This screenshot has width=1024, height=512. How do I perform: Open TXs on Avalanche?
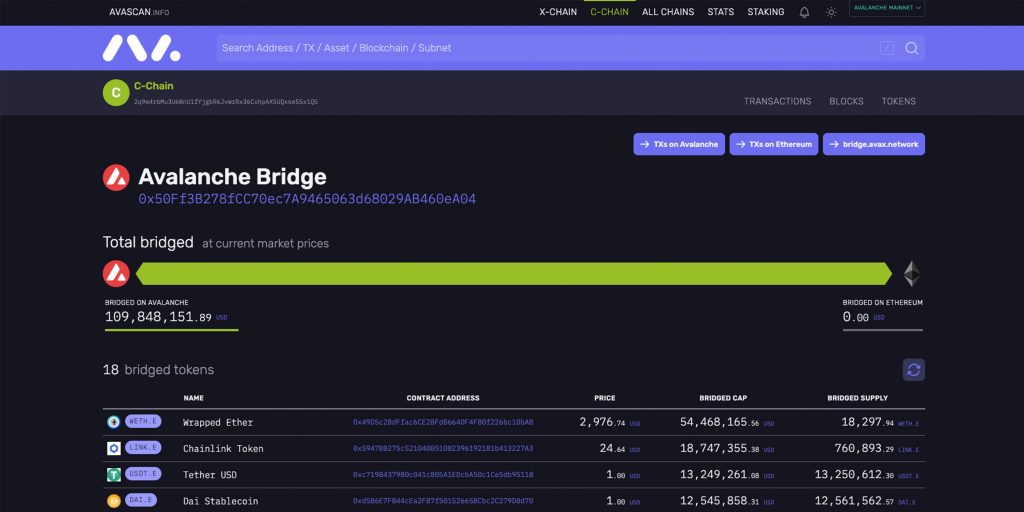(x=679, y=144)
